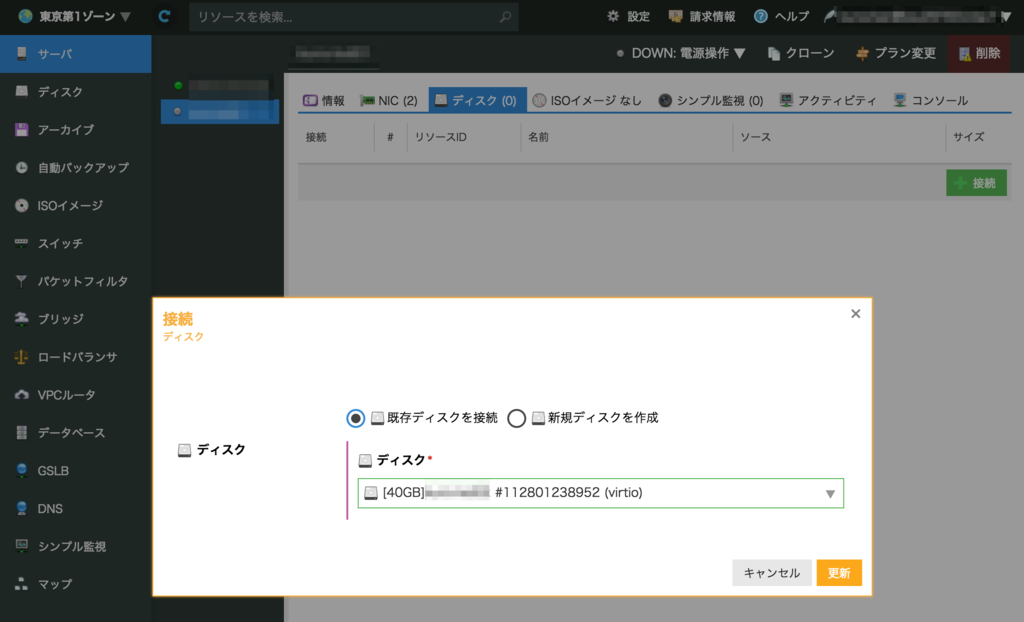This screenshot has width=1024, height=622.
Task: Click the リソースID column header
Action: (x=441, y=137)
